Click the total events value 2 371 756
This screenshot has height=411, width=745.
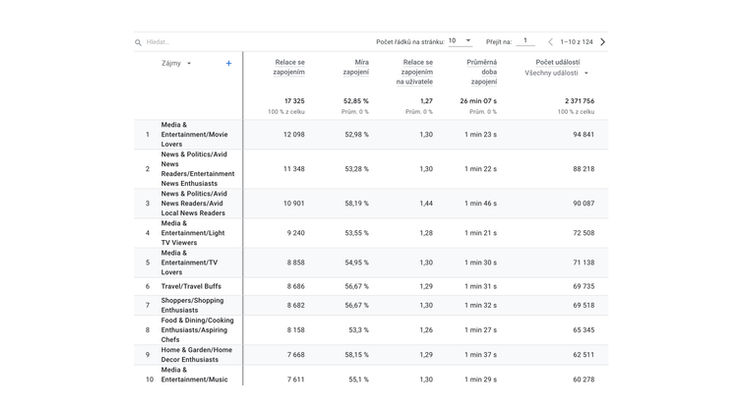580,101
